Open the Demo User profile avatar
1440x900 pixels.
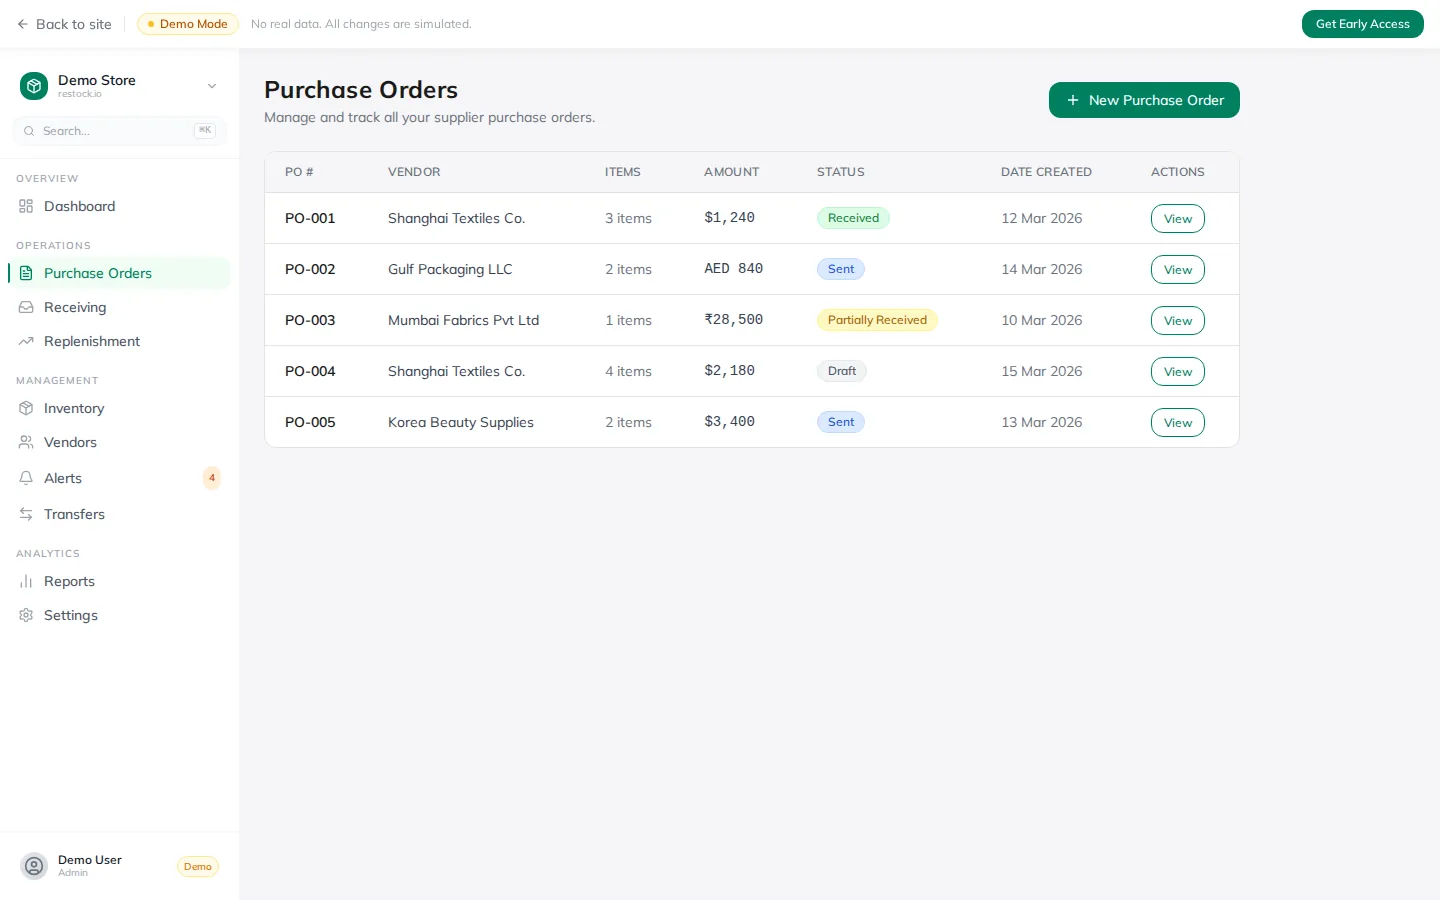point(34,866)
